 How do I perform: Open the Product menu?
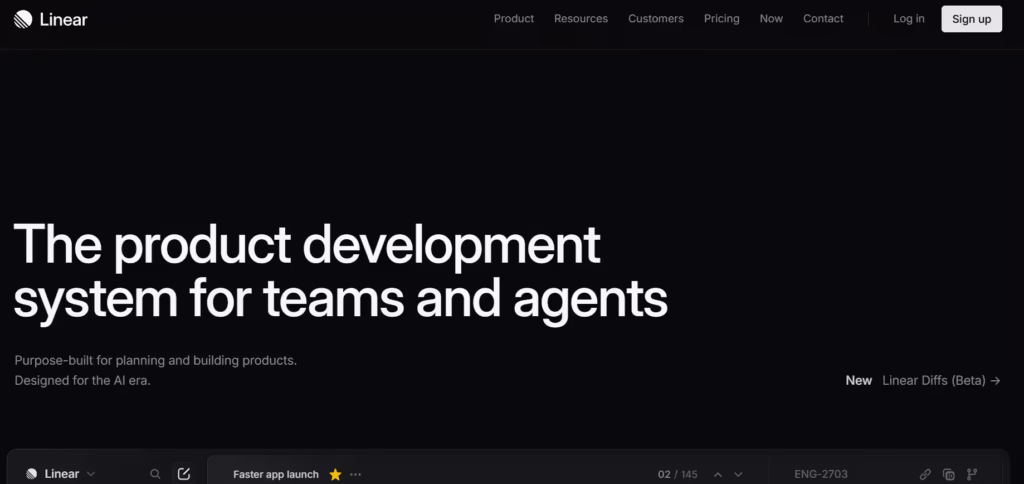click(x=513, y=19)
